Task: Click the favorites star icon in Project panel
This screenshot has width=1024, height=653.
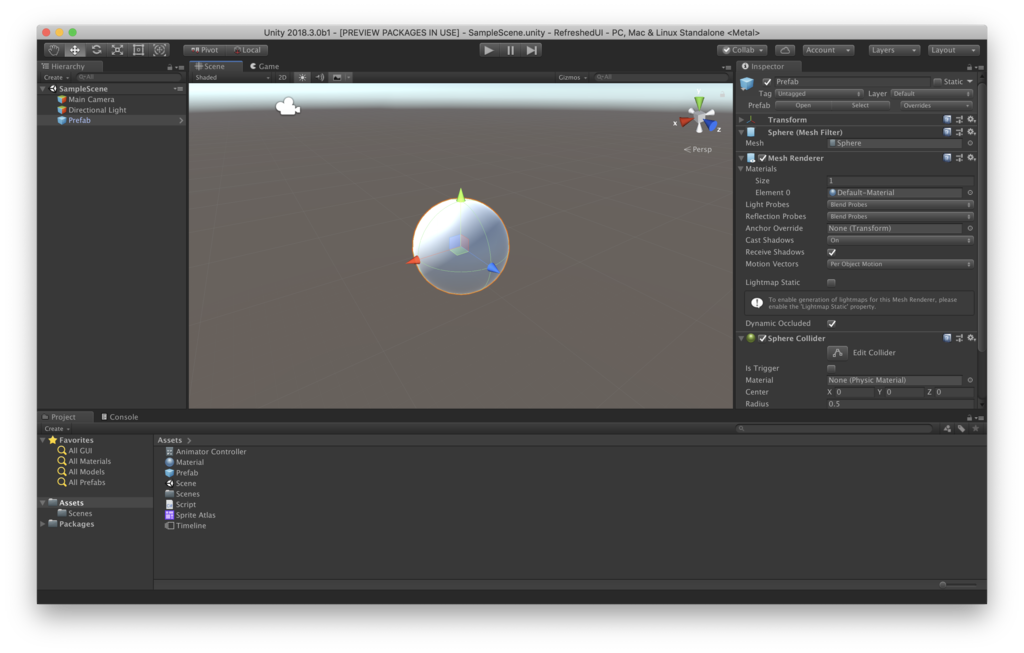Action: click(x=976, y=428)
